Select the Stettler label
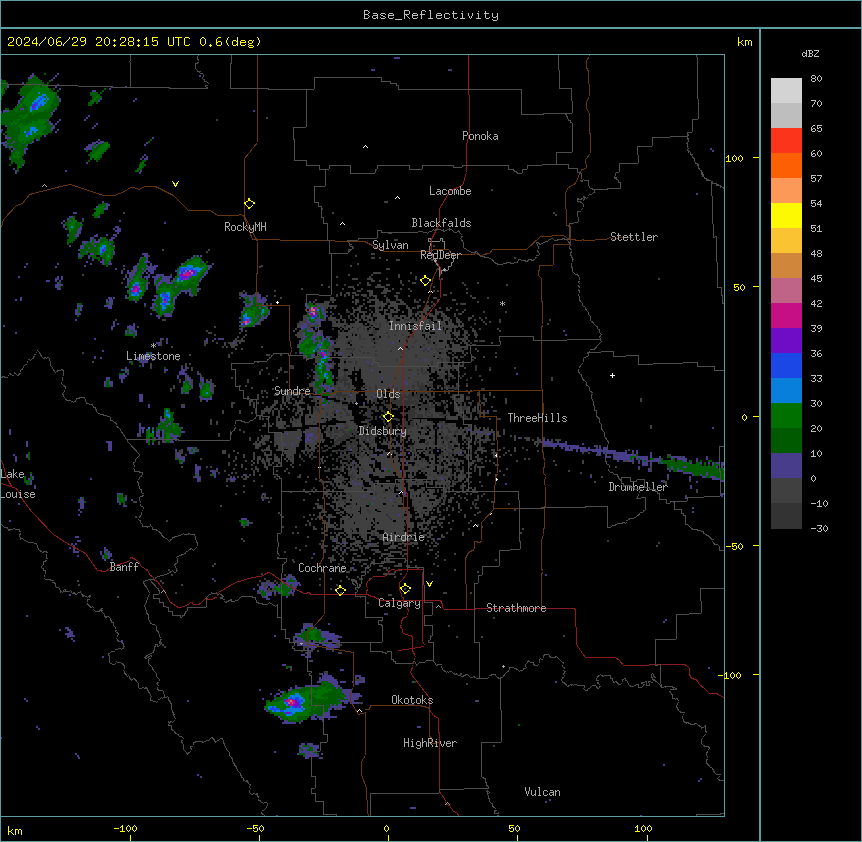 [x=634, y=237]
